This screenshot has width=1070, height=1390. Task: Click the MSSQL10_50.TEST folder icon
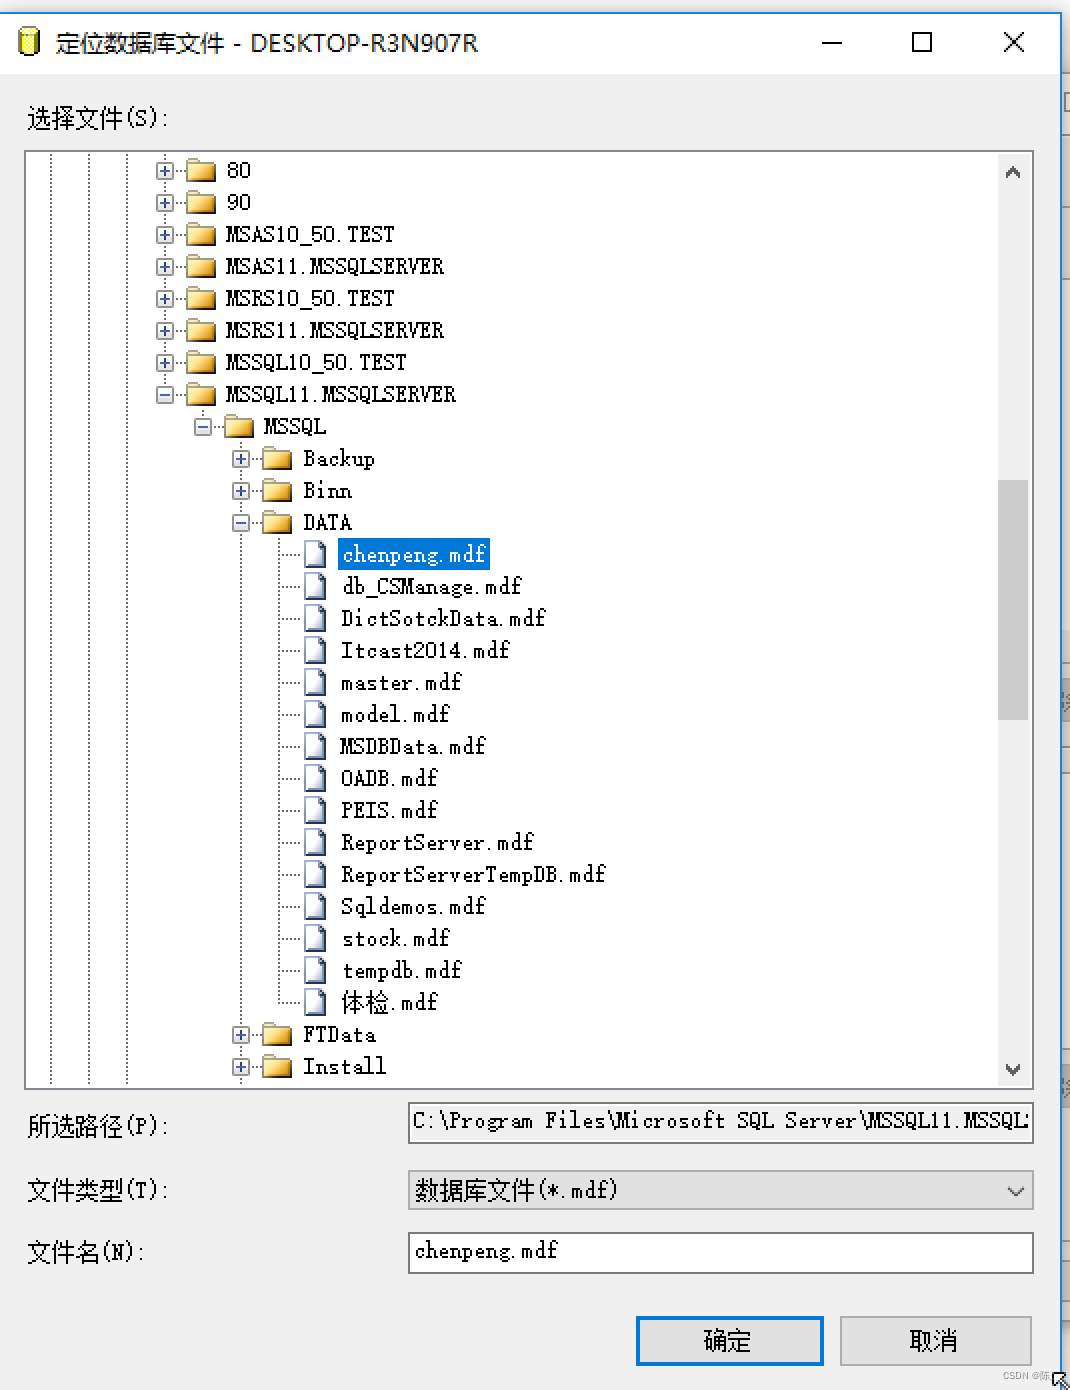coord(201,363)
